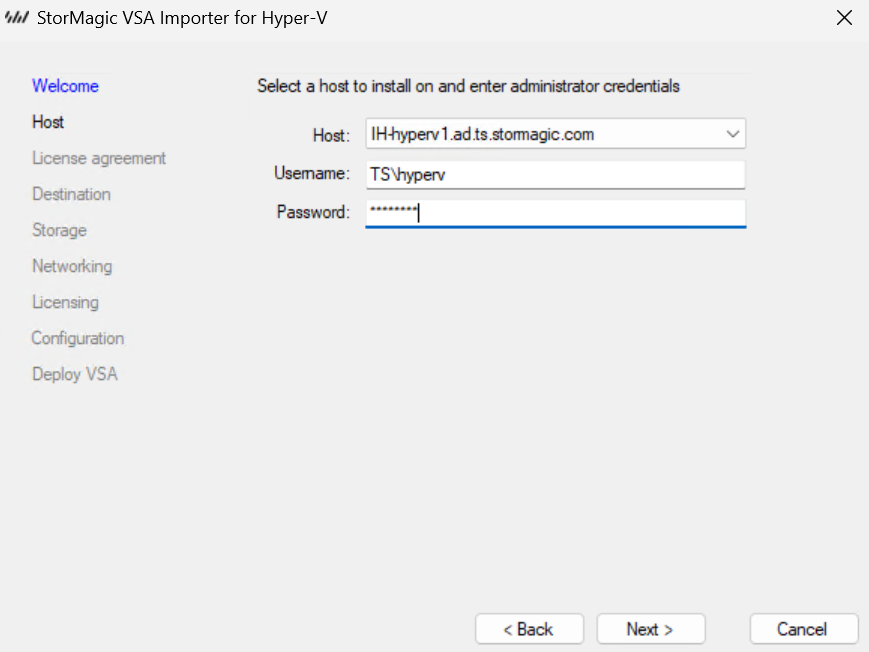This screenshot has width=869, height=652.
Task: Click the Destination step label
Action: [x=71, y=195]
